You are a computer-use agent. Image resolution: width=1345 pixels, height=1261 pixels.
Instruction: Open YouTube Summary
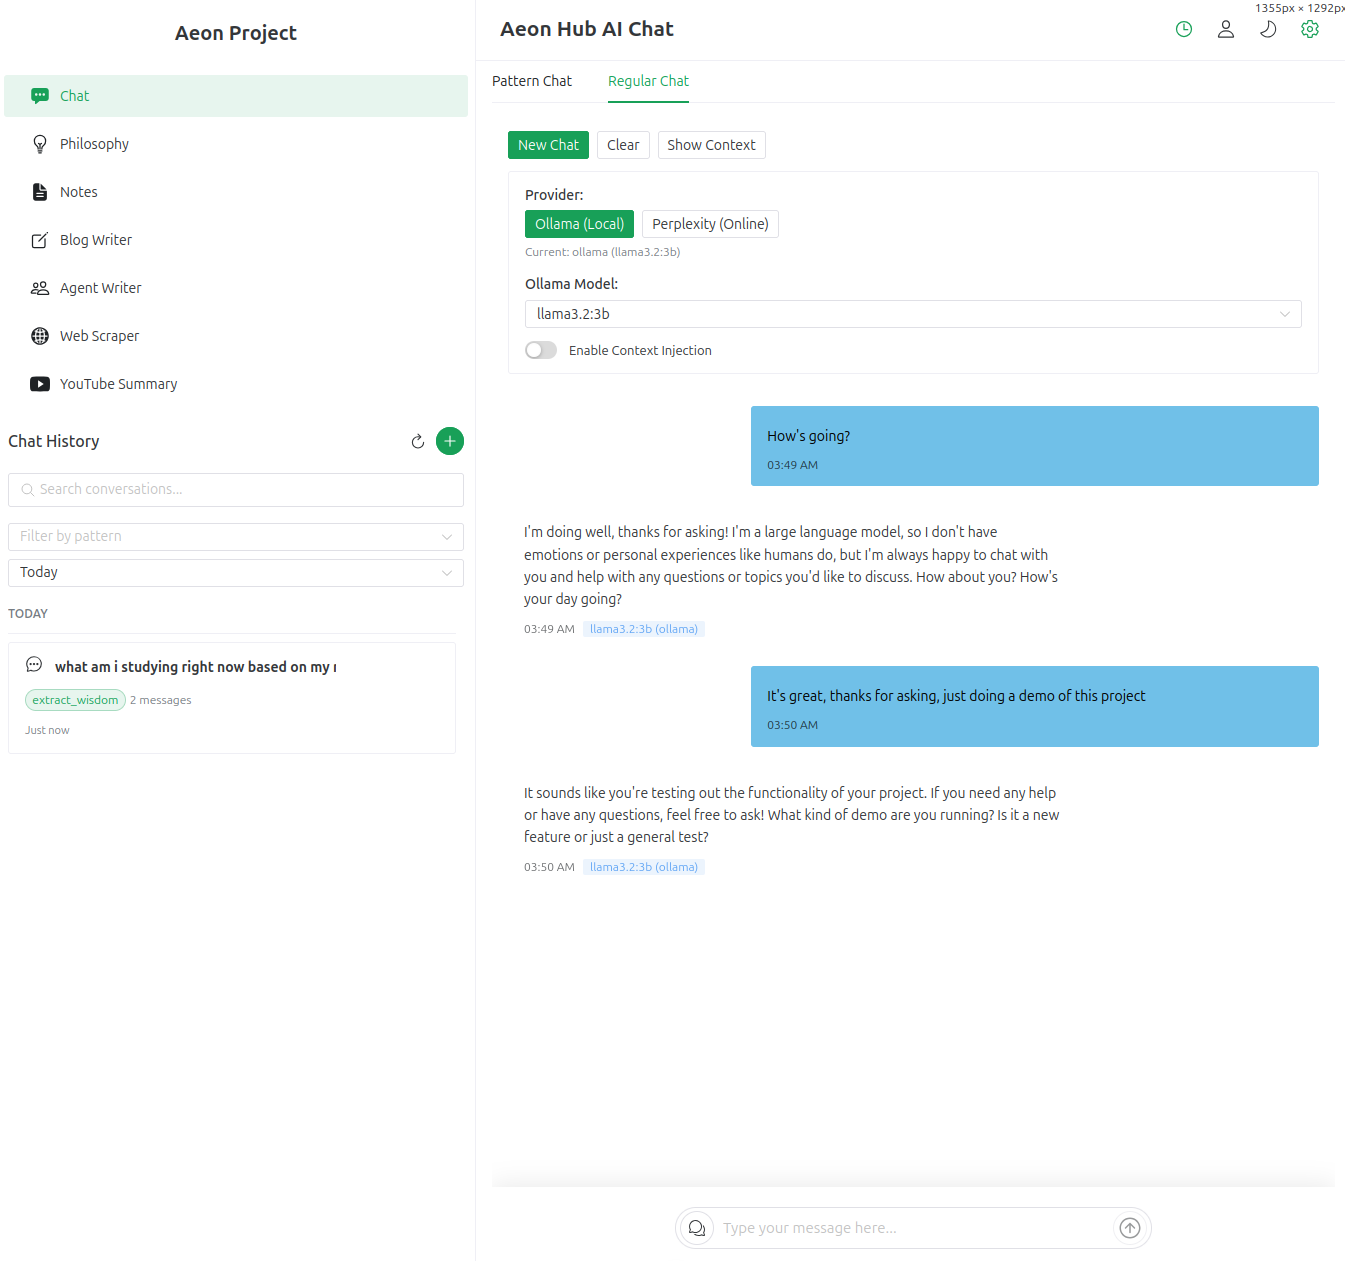pyautogui.click(x=118, y=383)
